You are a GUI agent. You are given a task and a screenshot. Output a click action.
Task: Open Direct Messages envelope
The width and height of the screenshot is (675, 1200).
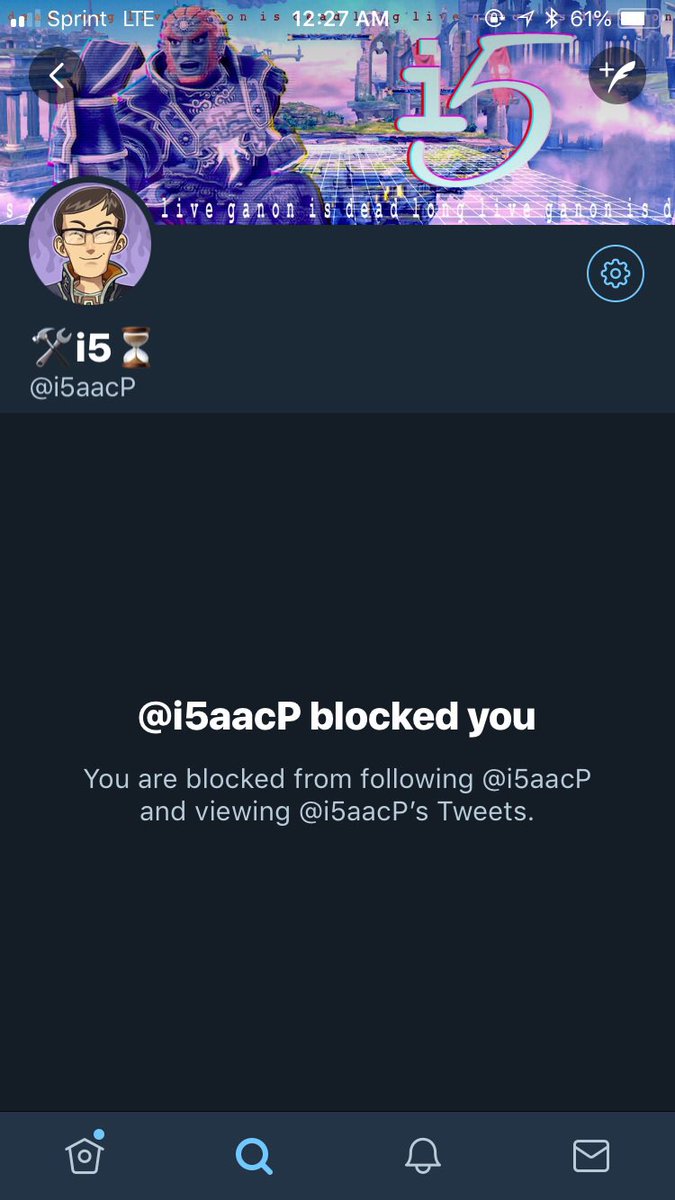(x=591, y=1156)
